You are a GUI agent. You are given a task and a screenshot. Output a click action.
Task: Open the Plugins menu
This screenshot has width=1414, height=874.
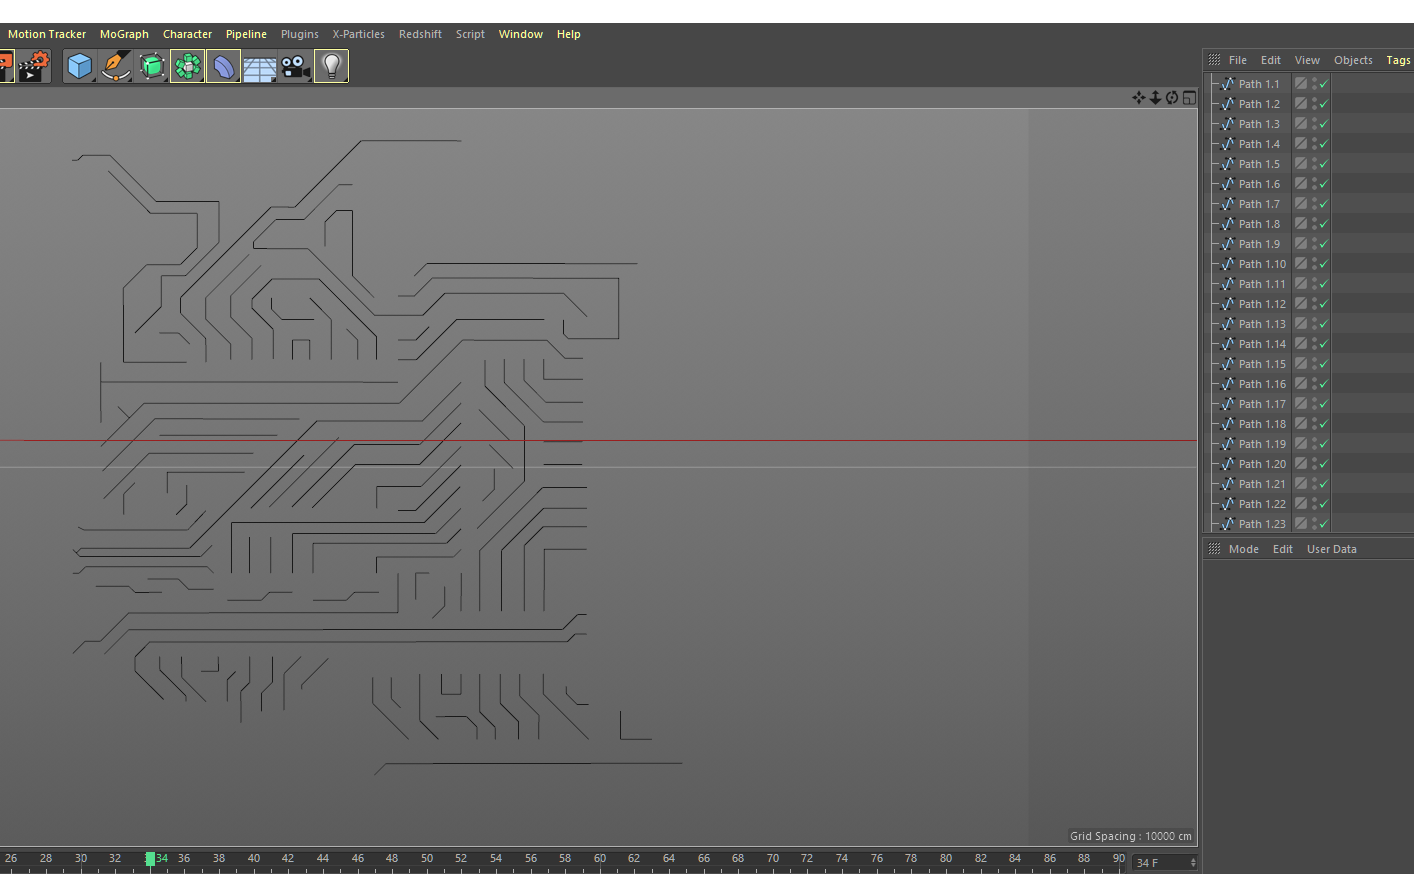tap(299, 34)
